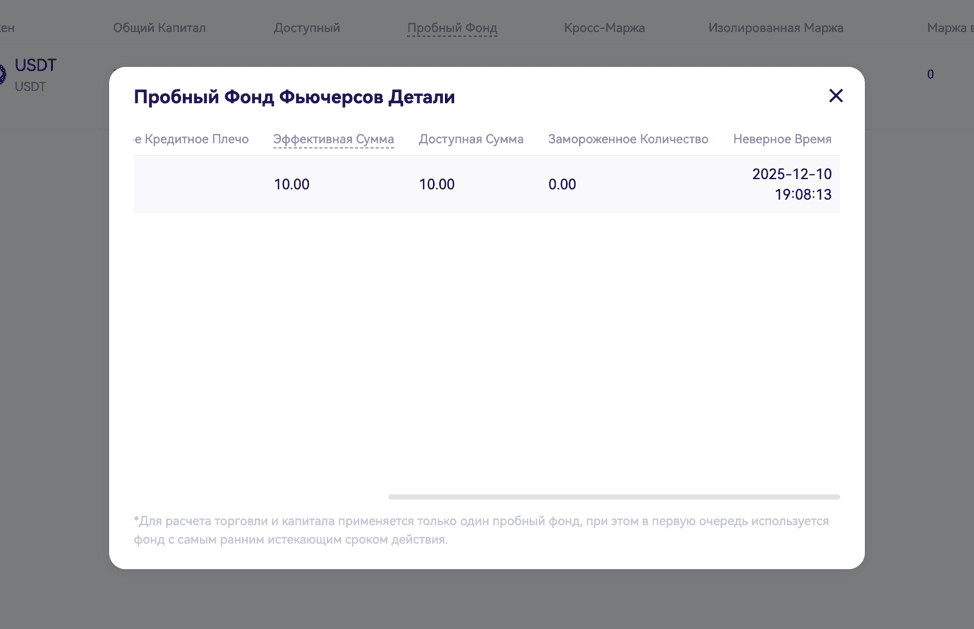Viewport: 974px width, 629px height.
Task: Click the 10.00 value under Эффективная Сумма
Action: [x=292, y=184]
